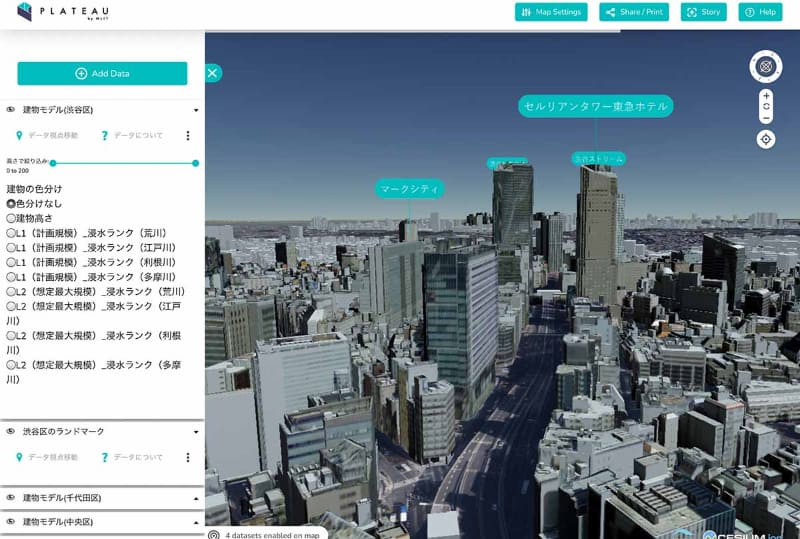
Task: Click データについて under 建物モデル(渋谷区)
Action: click(132, 135)
